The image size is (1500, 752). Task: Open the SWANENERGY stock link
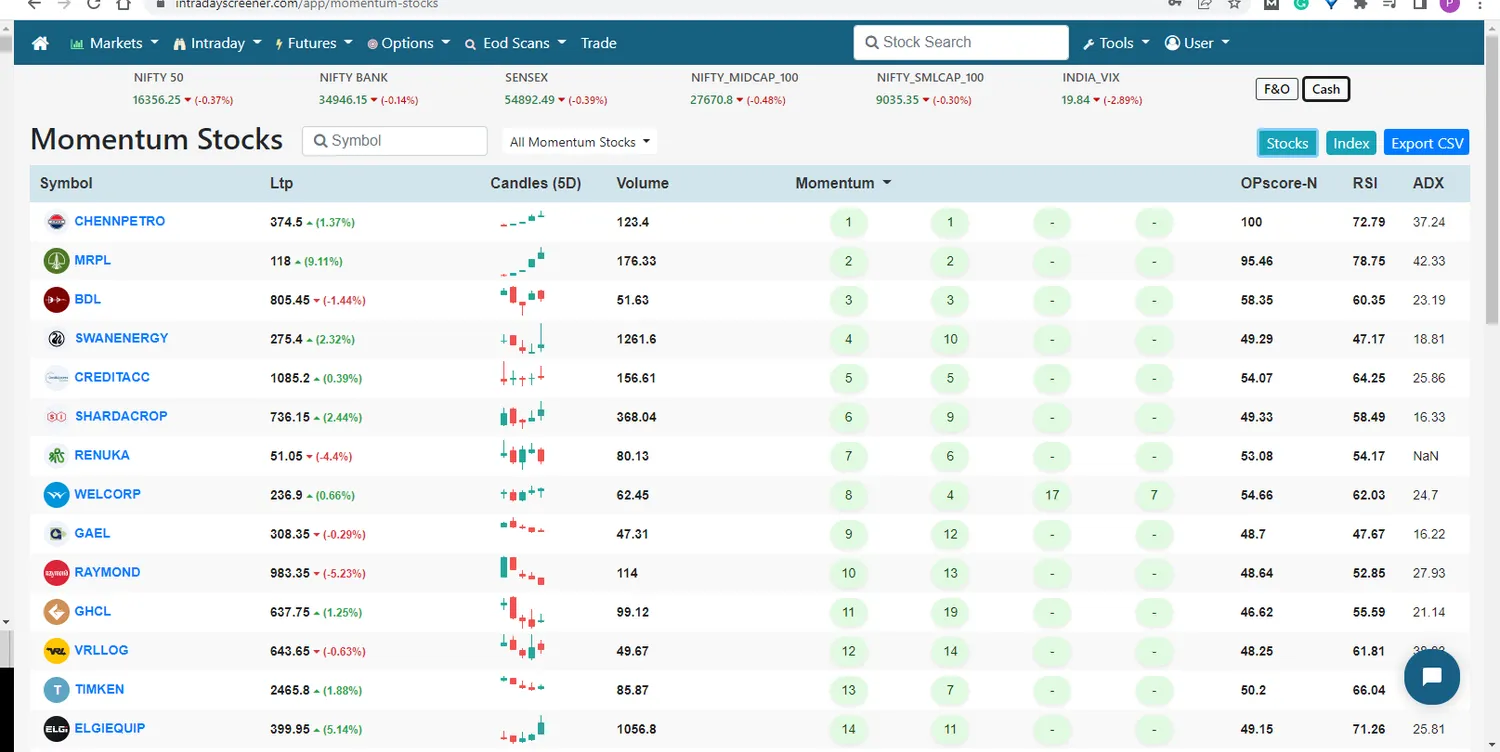[122, 338]
